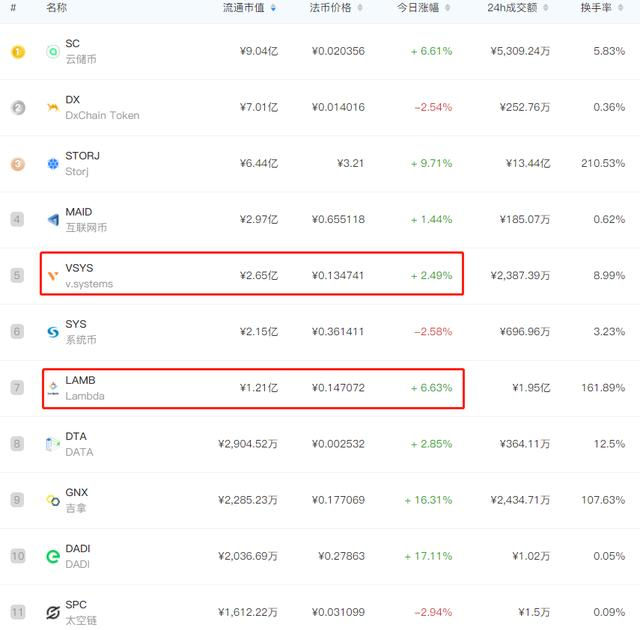This screenshot has height=630, width=640.
Task: Click the DADI green logo icon
Action: point(53,556)
